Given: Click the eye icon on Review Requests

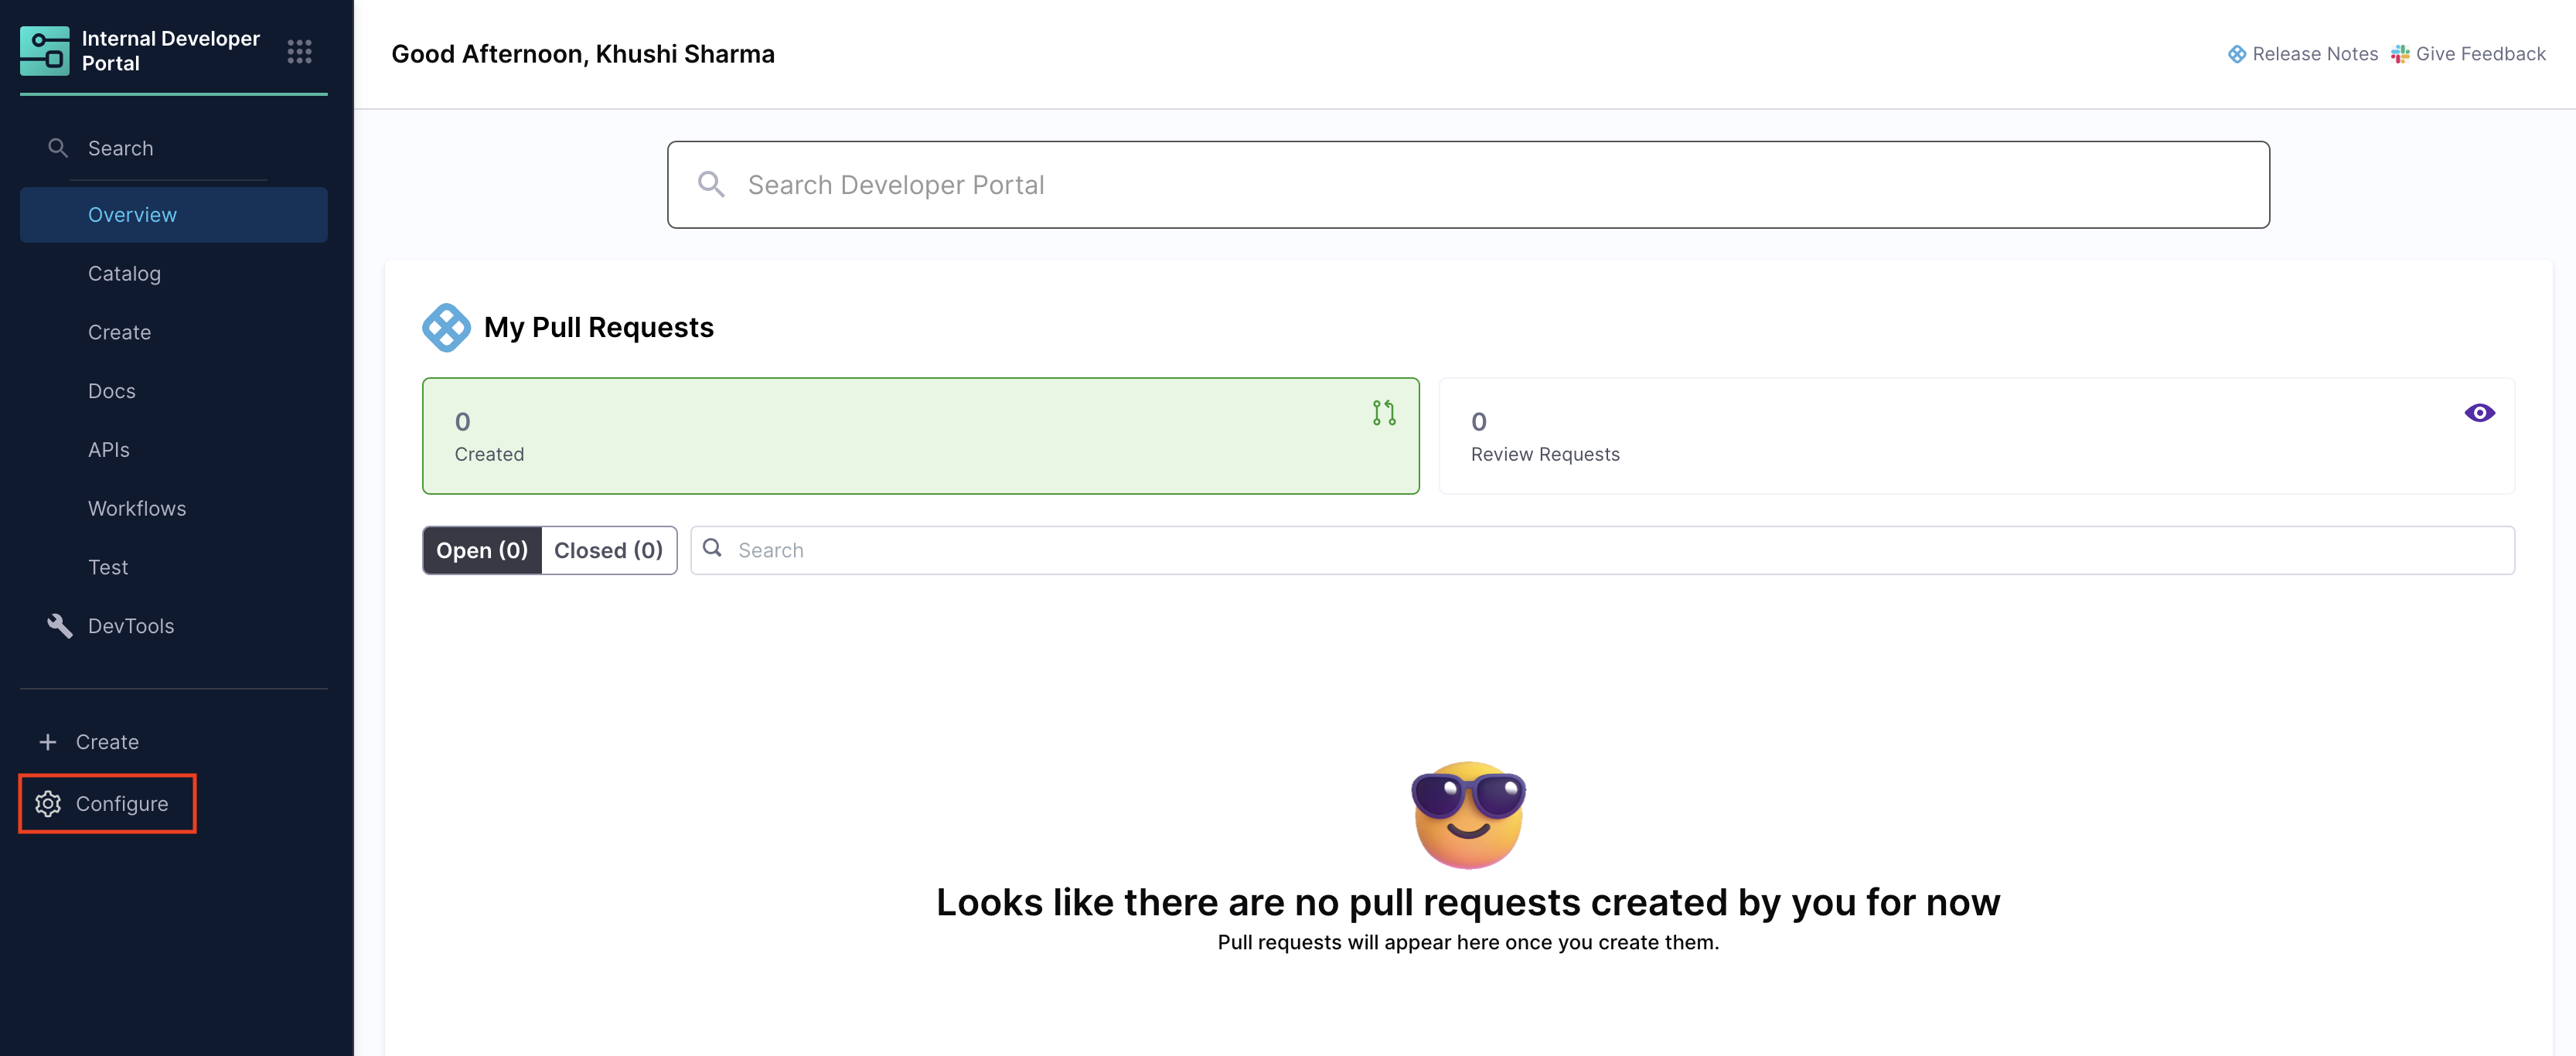Looking at the screenshot, I should coord(2479,413).
